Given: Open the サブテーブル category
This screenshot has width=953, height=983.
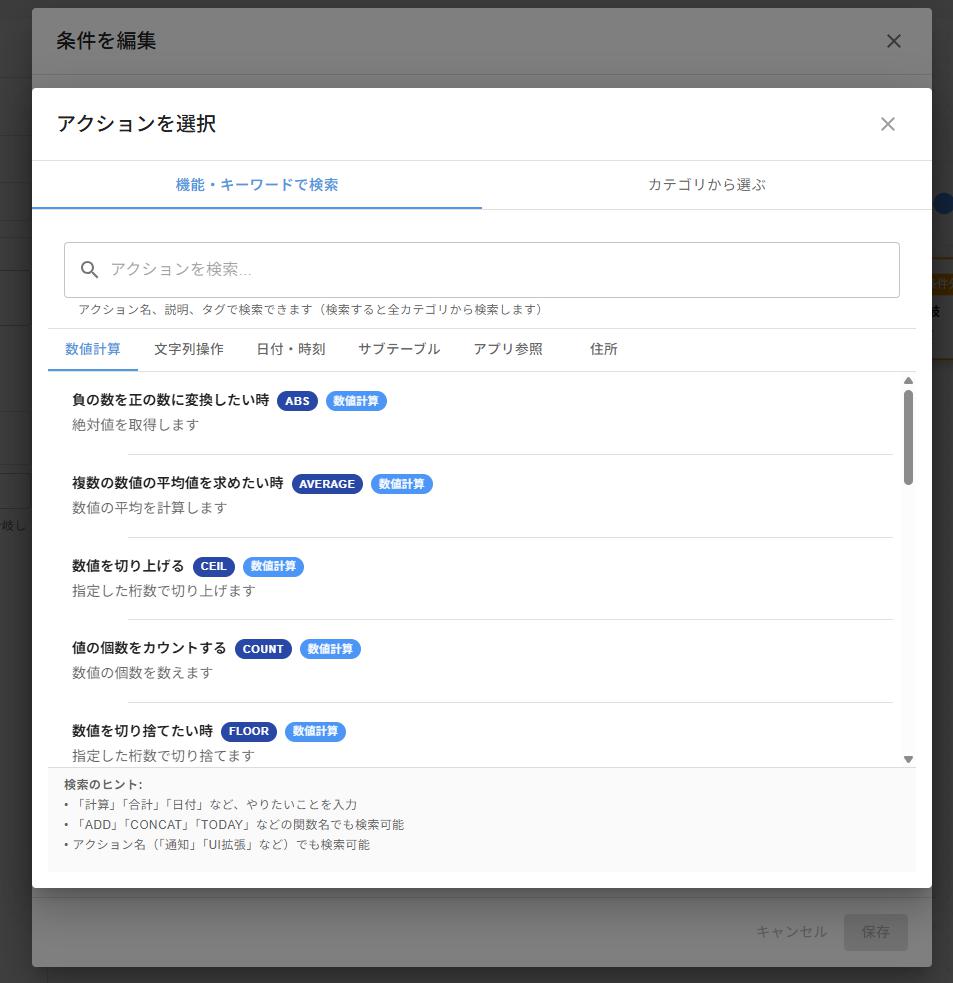Looking at the screenshot, I should tap(397, 349).
